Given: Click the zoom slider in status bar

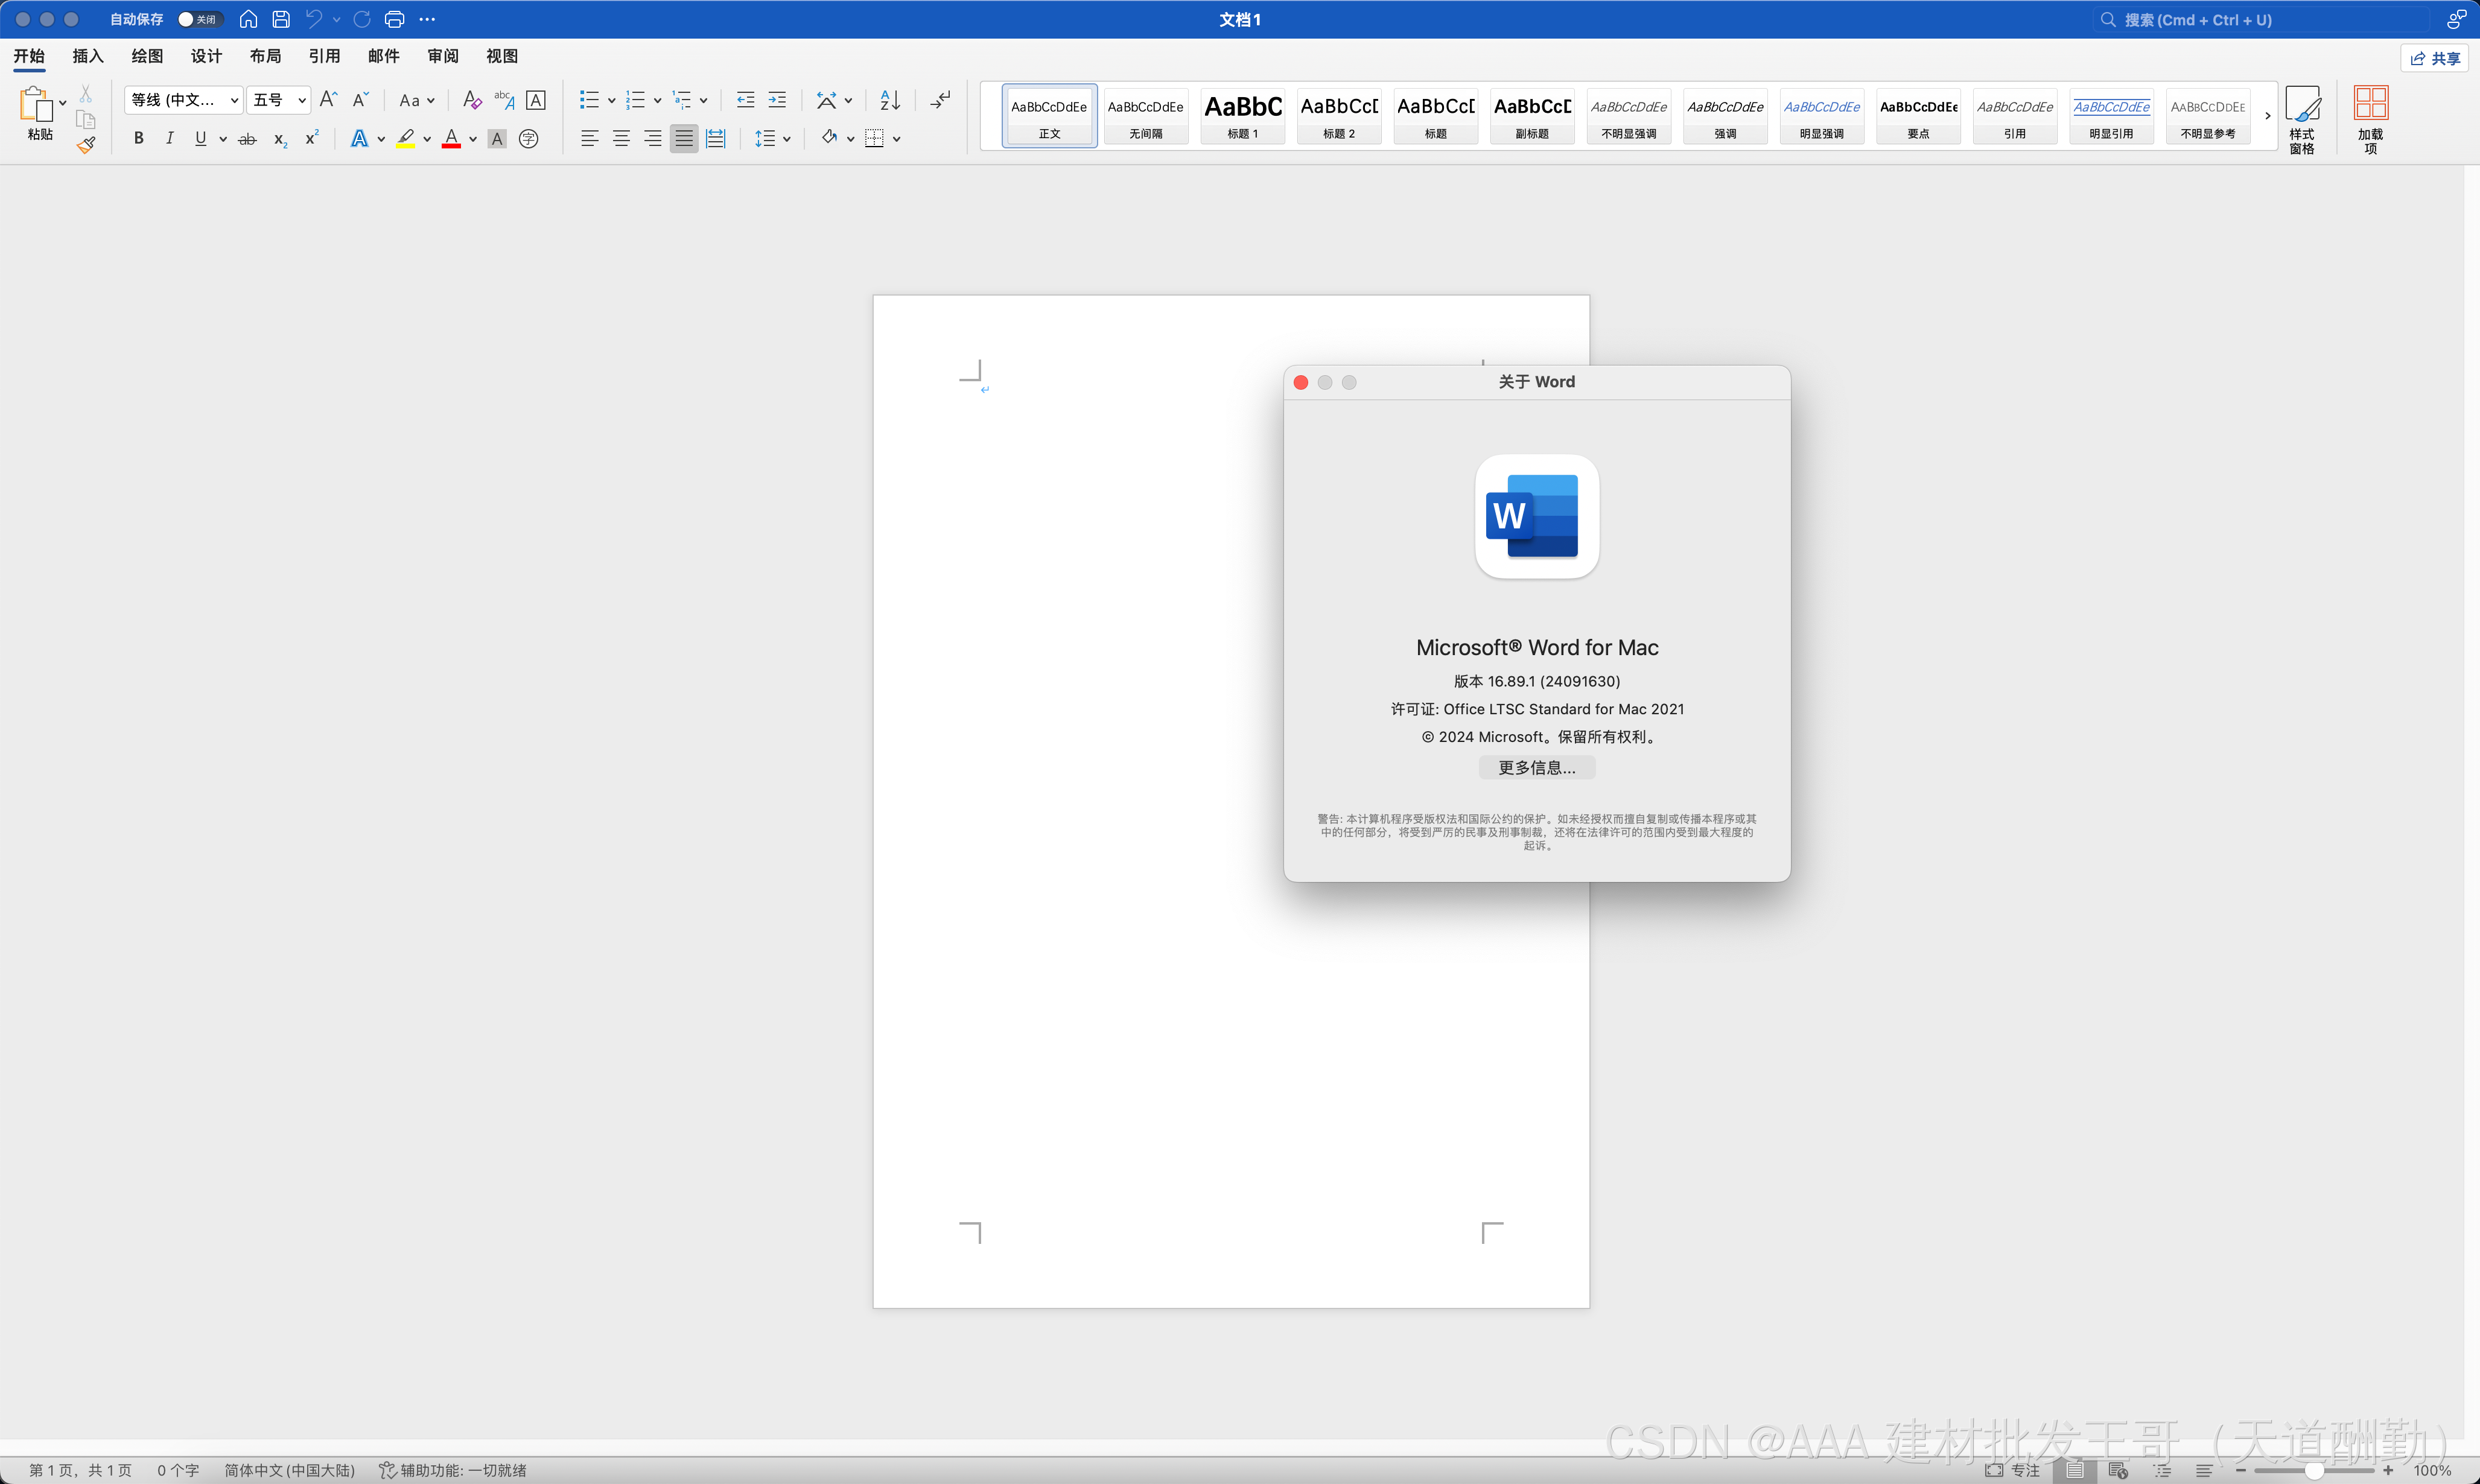Looking at the screenshot, I should (x=2313, y=1470).
